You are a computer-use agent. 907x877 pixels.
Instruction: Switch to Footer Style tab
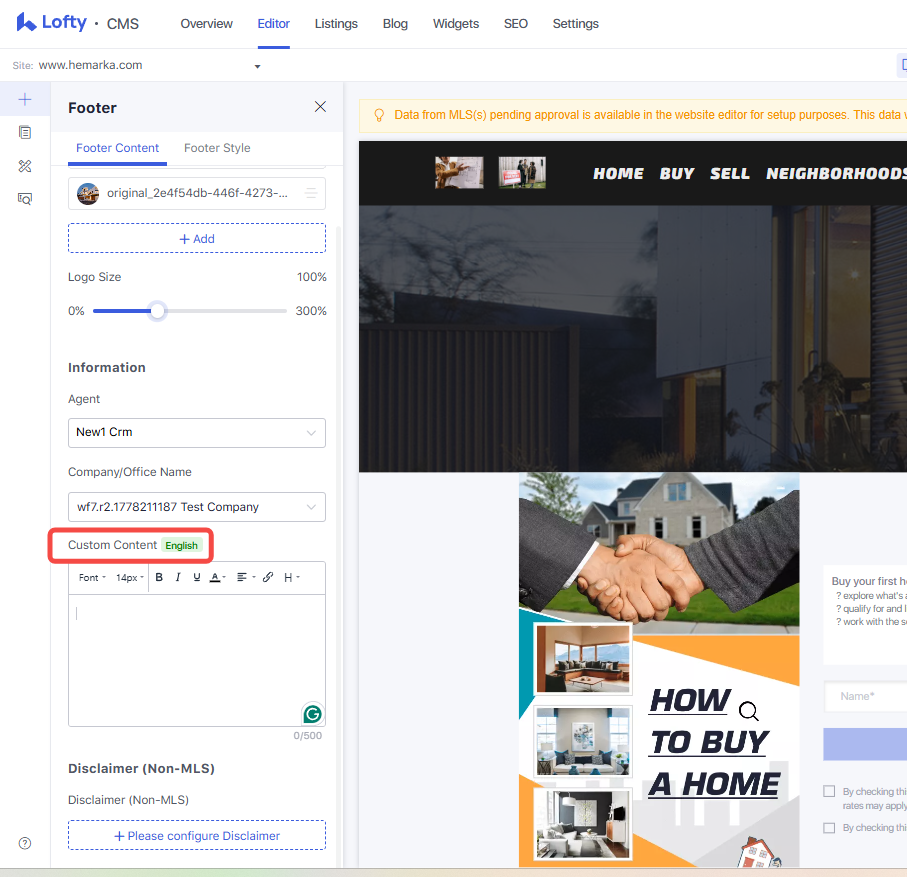[217, 148]
